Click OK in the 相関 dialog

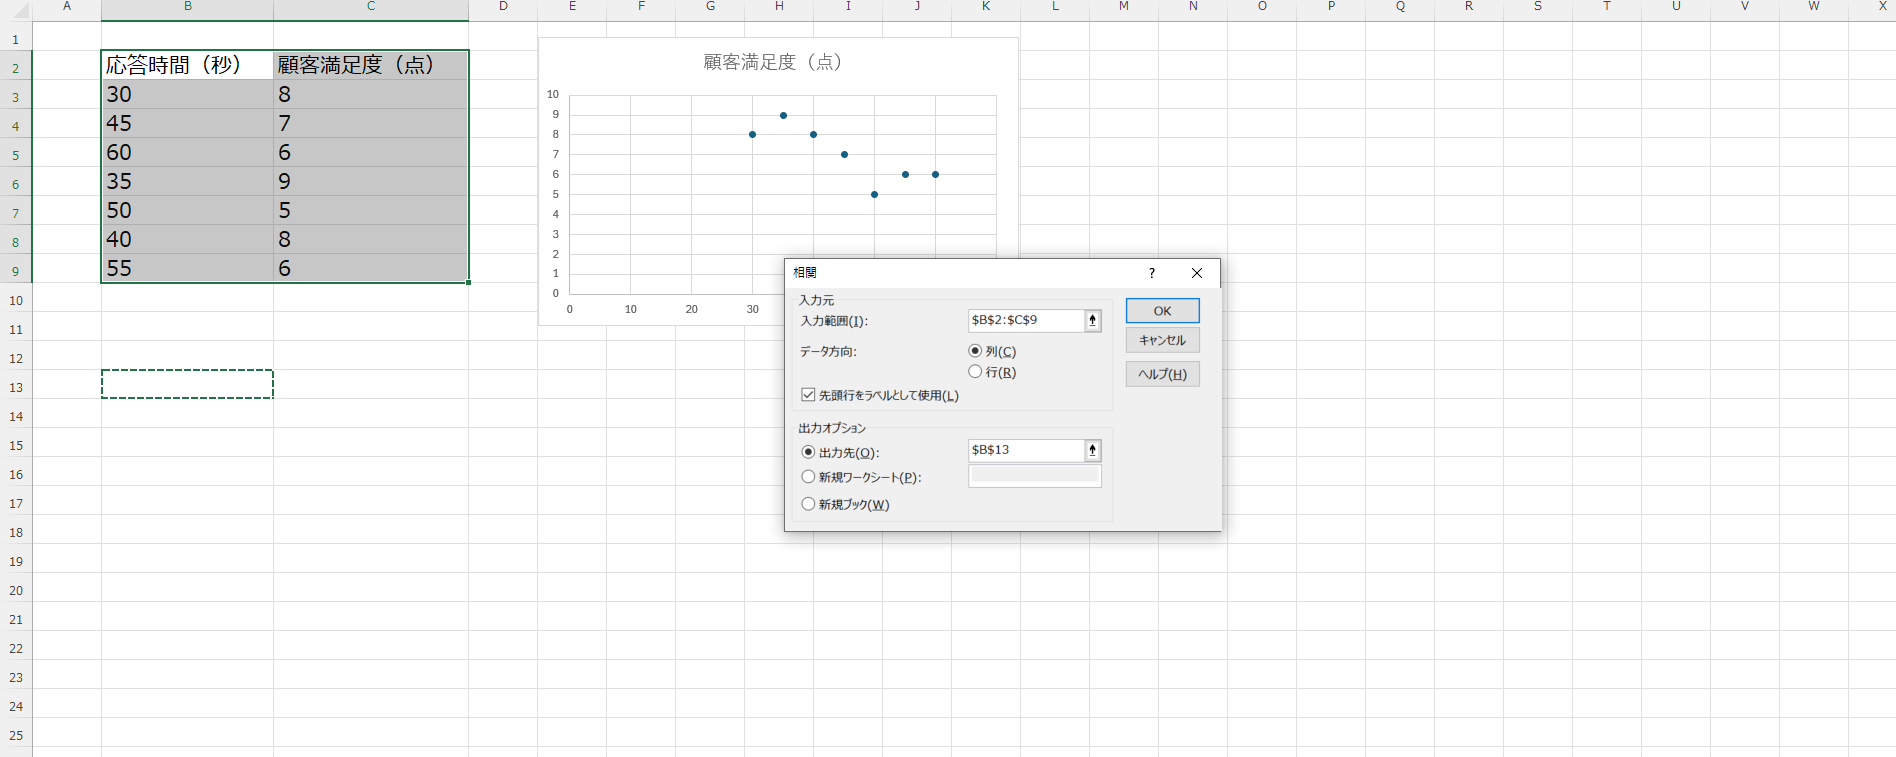pyautogui.click(x=1162, y=311)
